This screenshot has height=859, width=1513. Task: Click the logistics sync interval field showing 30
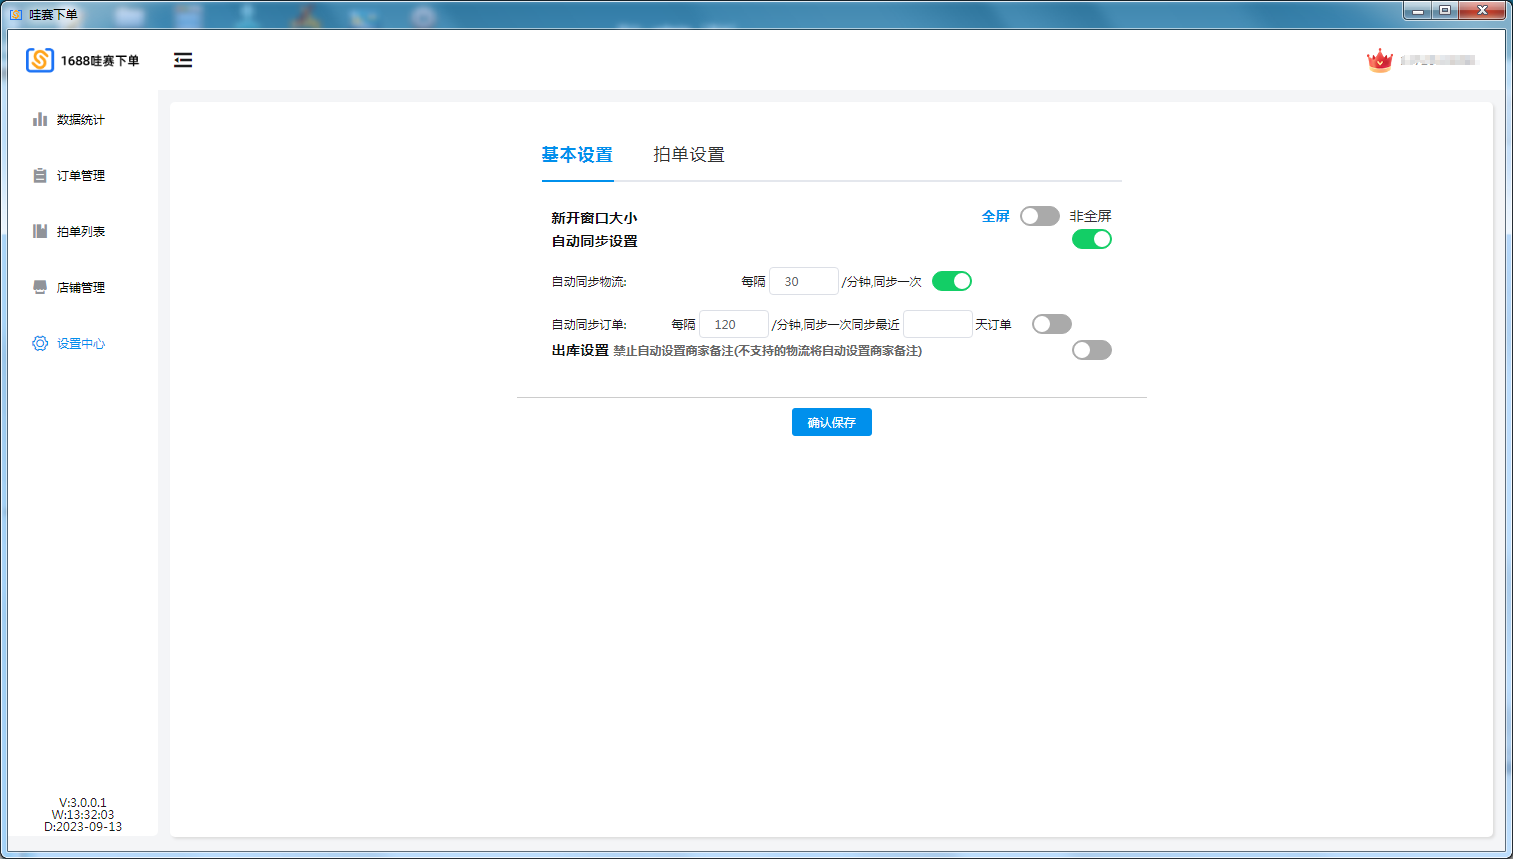pyautogui.click(x=803, y=282)
